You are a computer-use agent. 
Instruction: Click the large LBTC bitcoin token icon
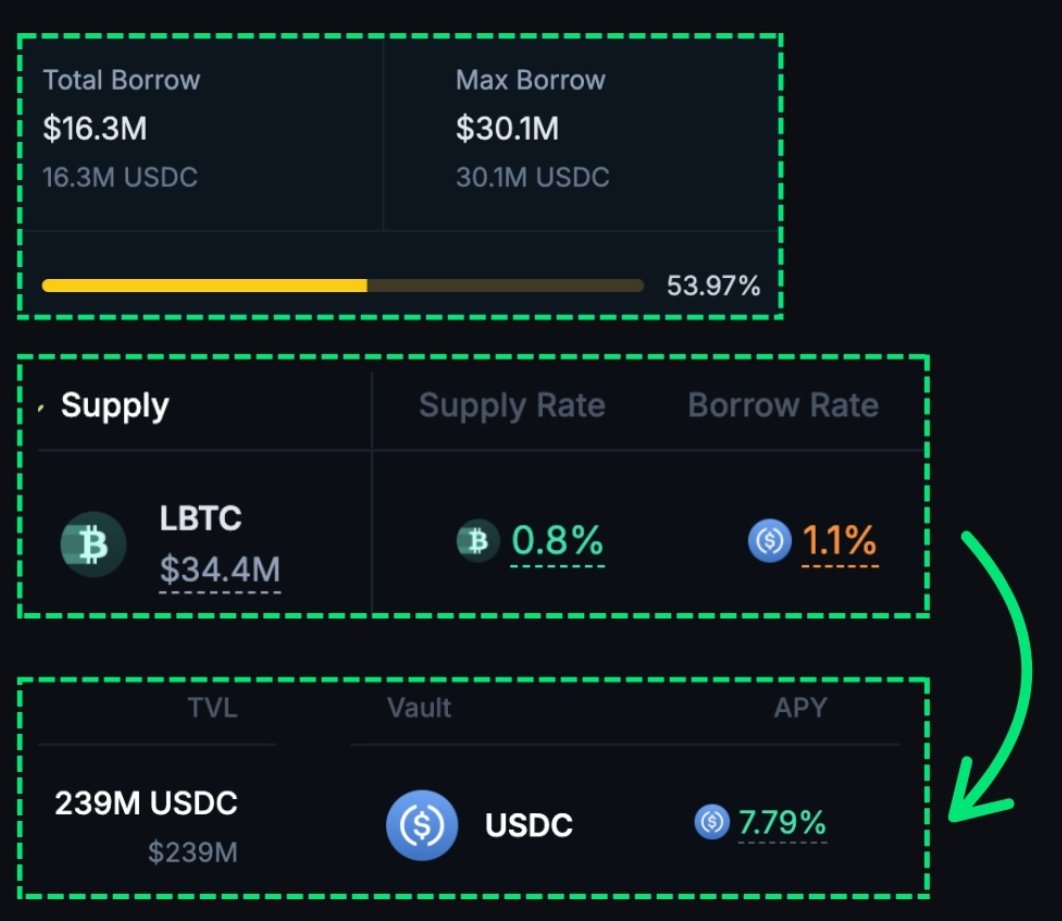point(93,544)
